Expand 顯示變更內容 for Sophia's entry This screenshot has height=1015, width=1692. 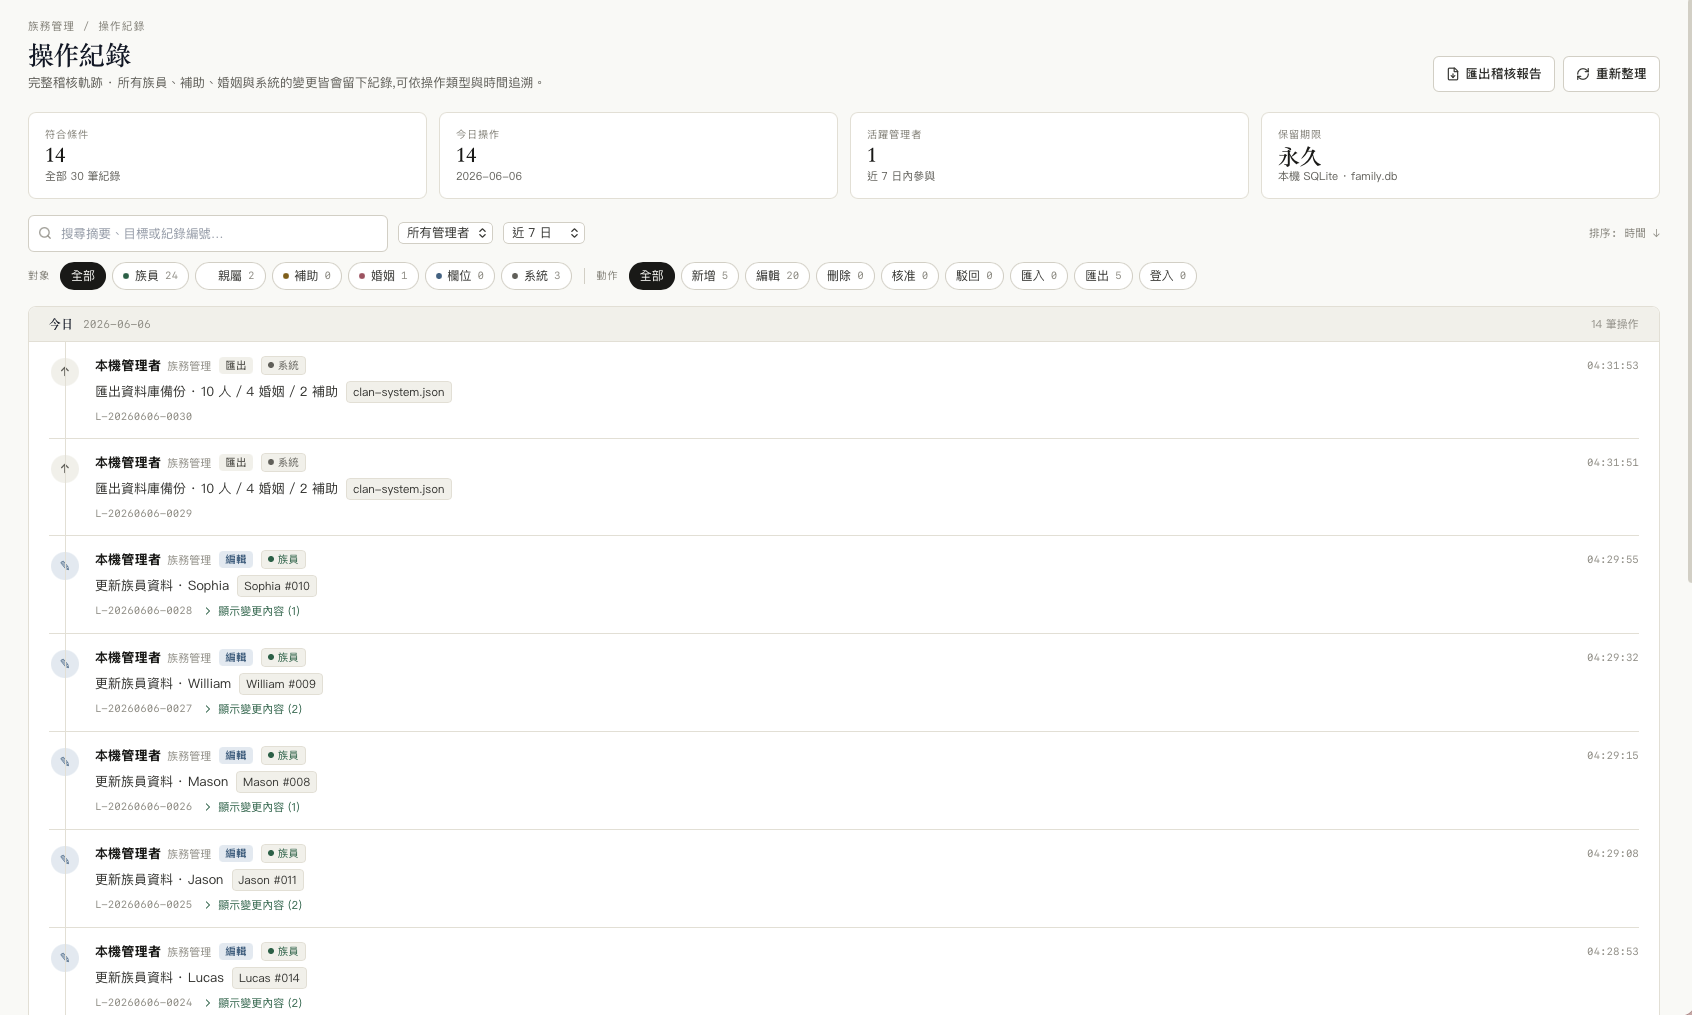point(252,611)
